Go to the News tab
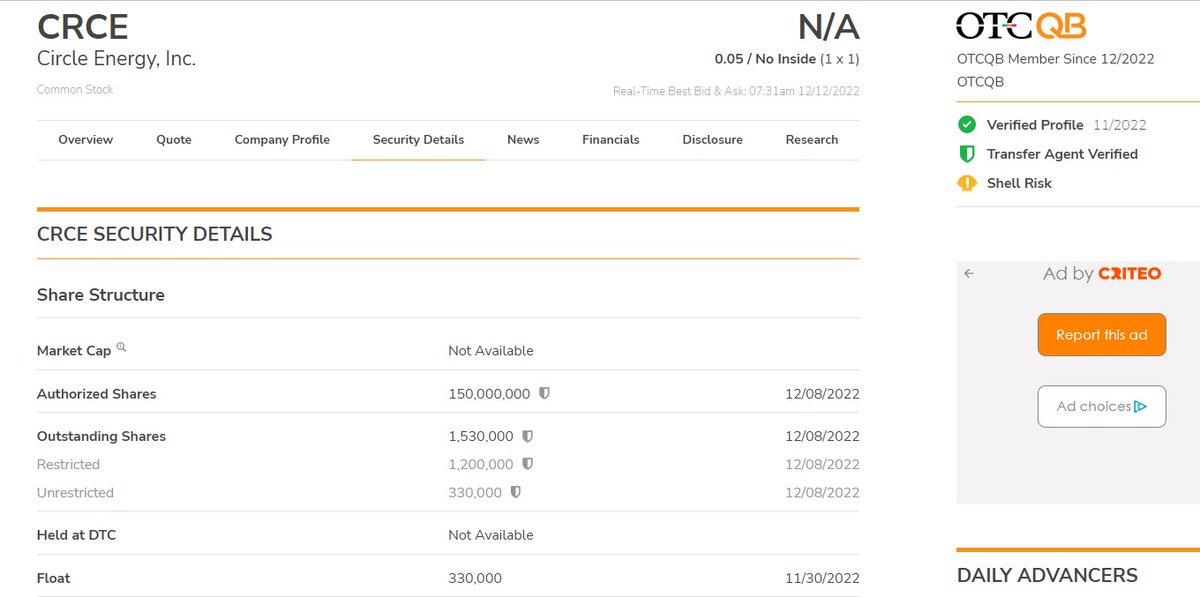Viewport: 1200px width, 597px height. click(523, 140)
